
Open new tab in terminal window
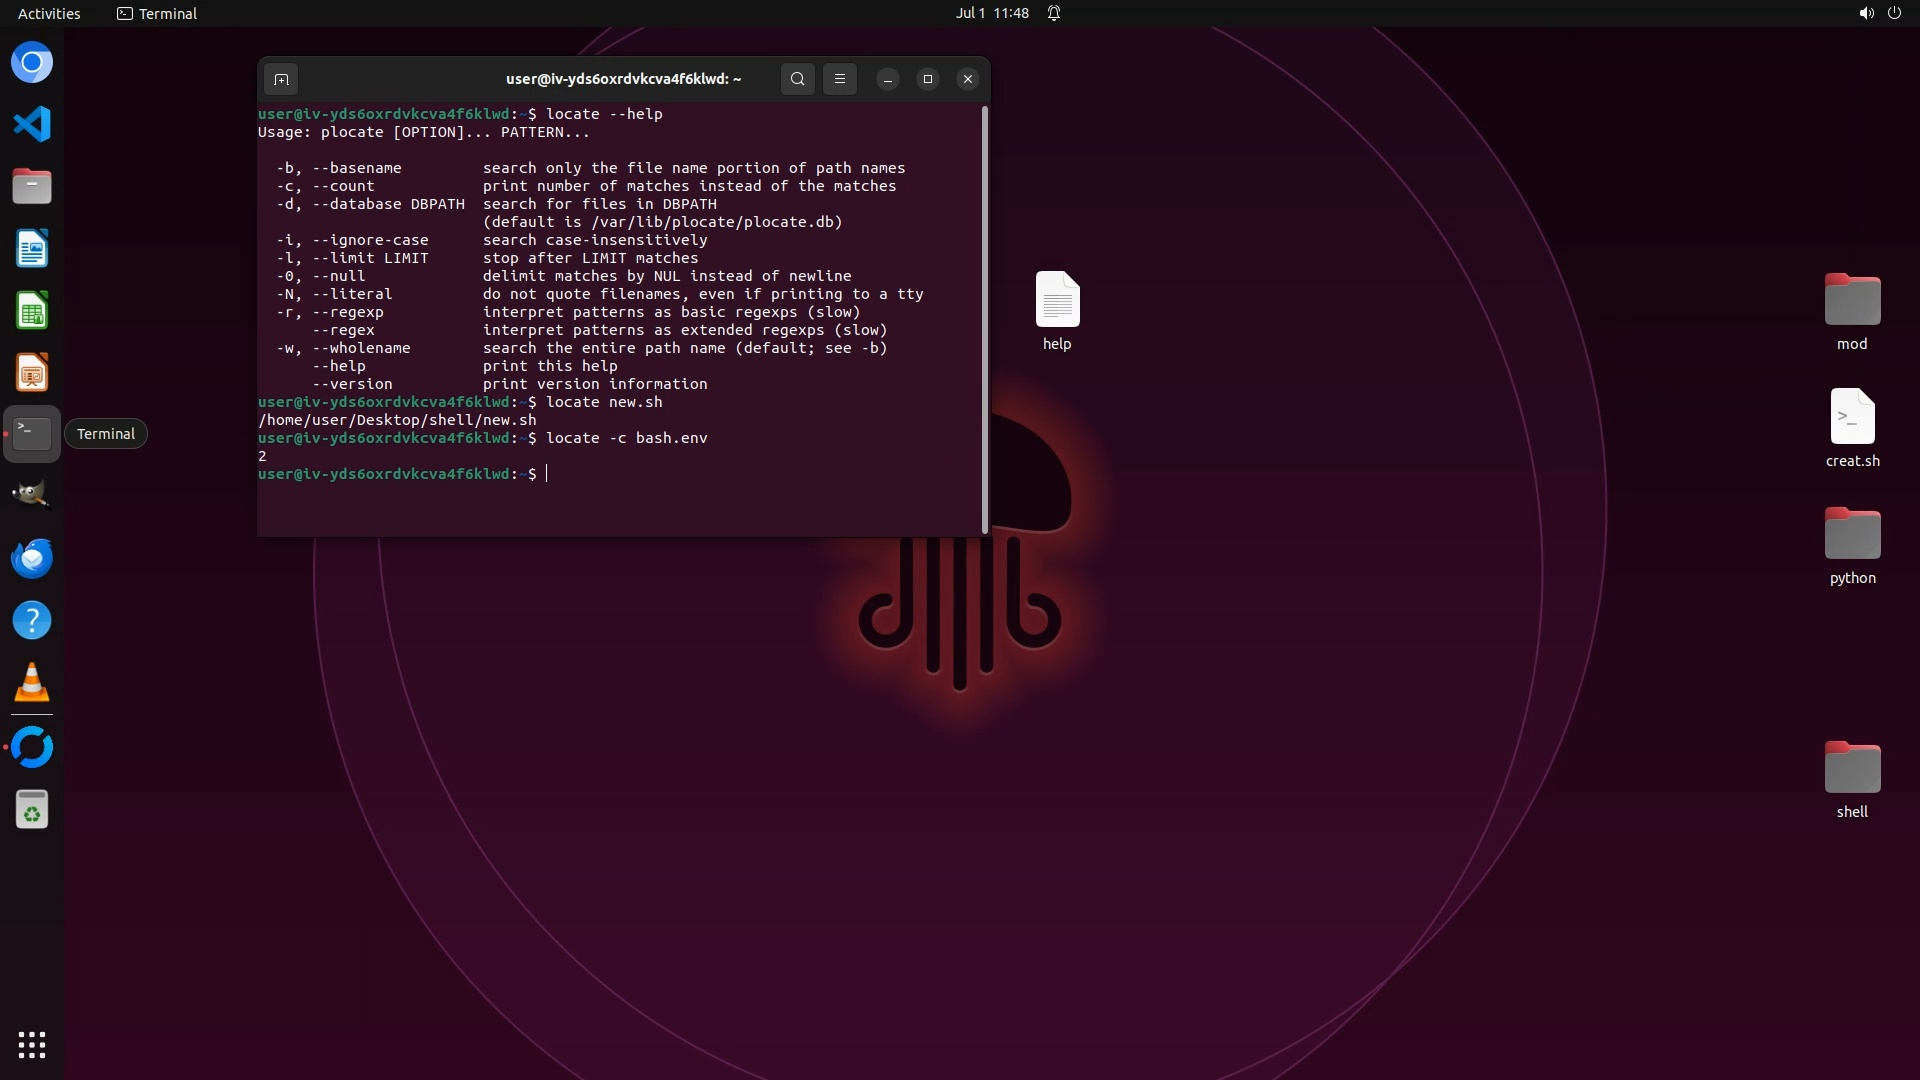(x=281, y=79)
